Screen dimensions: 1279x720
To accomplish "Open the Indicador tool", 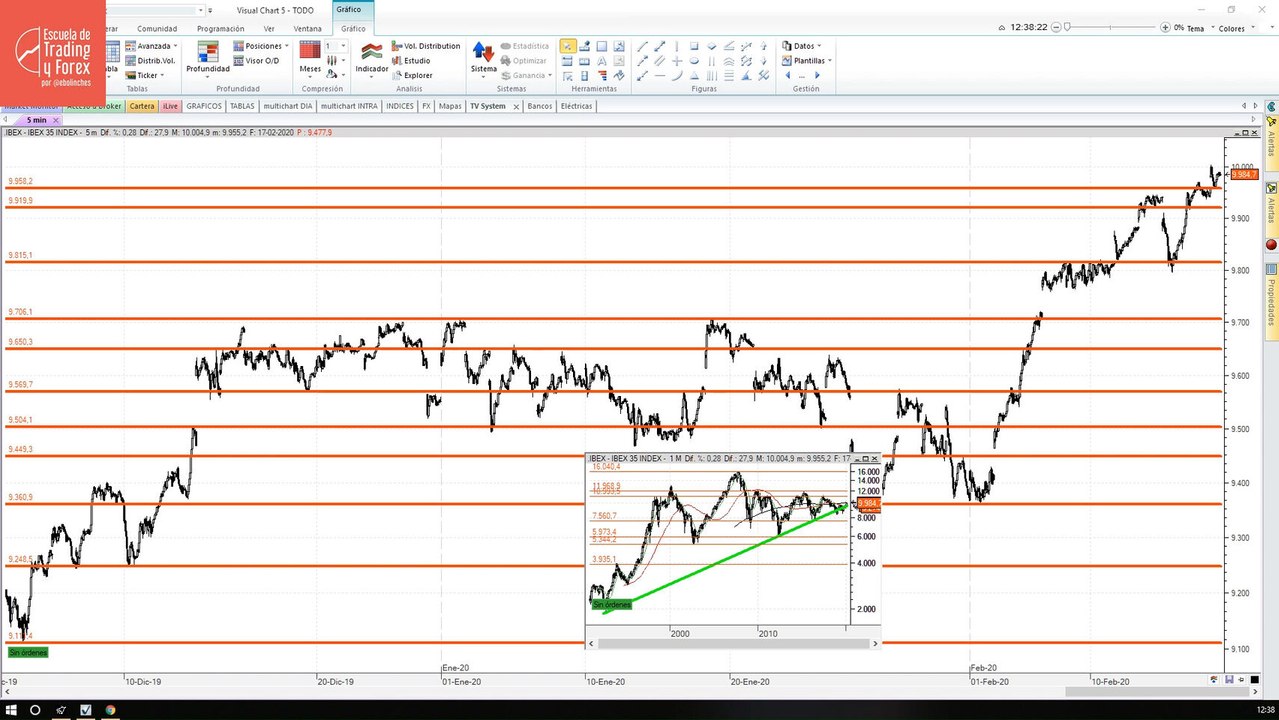I will pyautogui.click(x=371, y=58).
